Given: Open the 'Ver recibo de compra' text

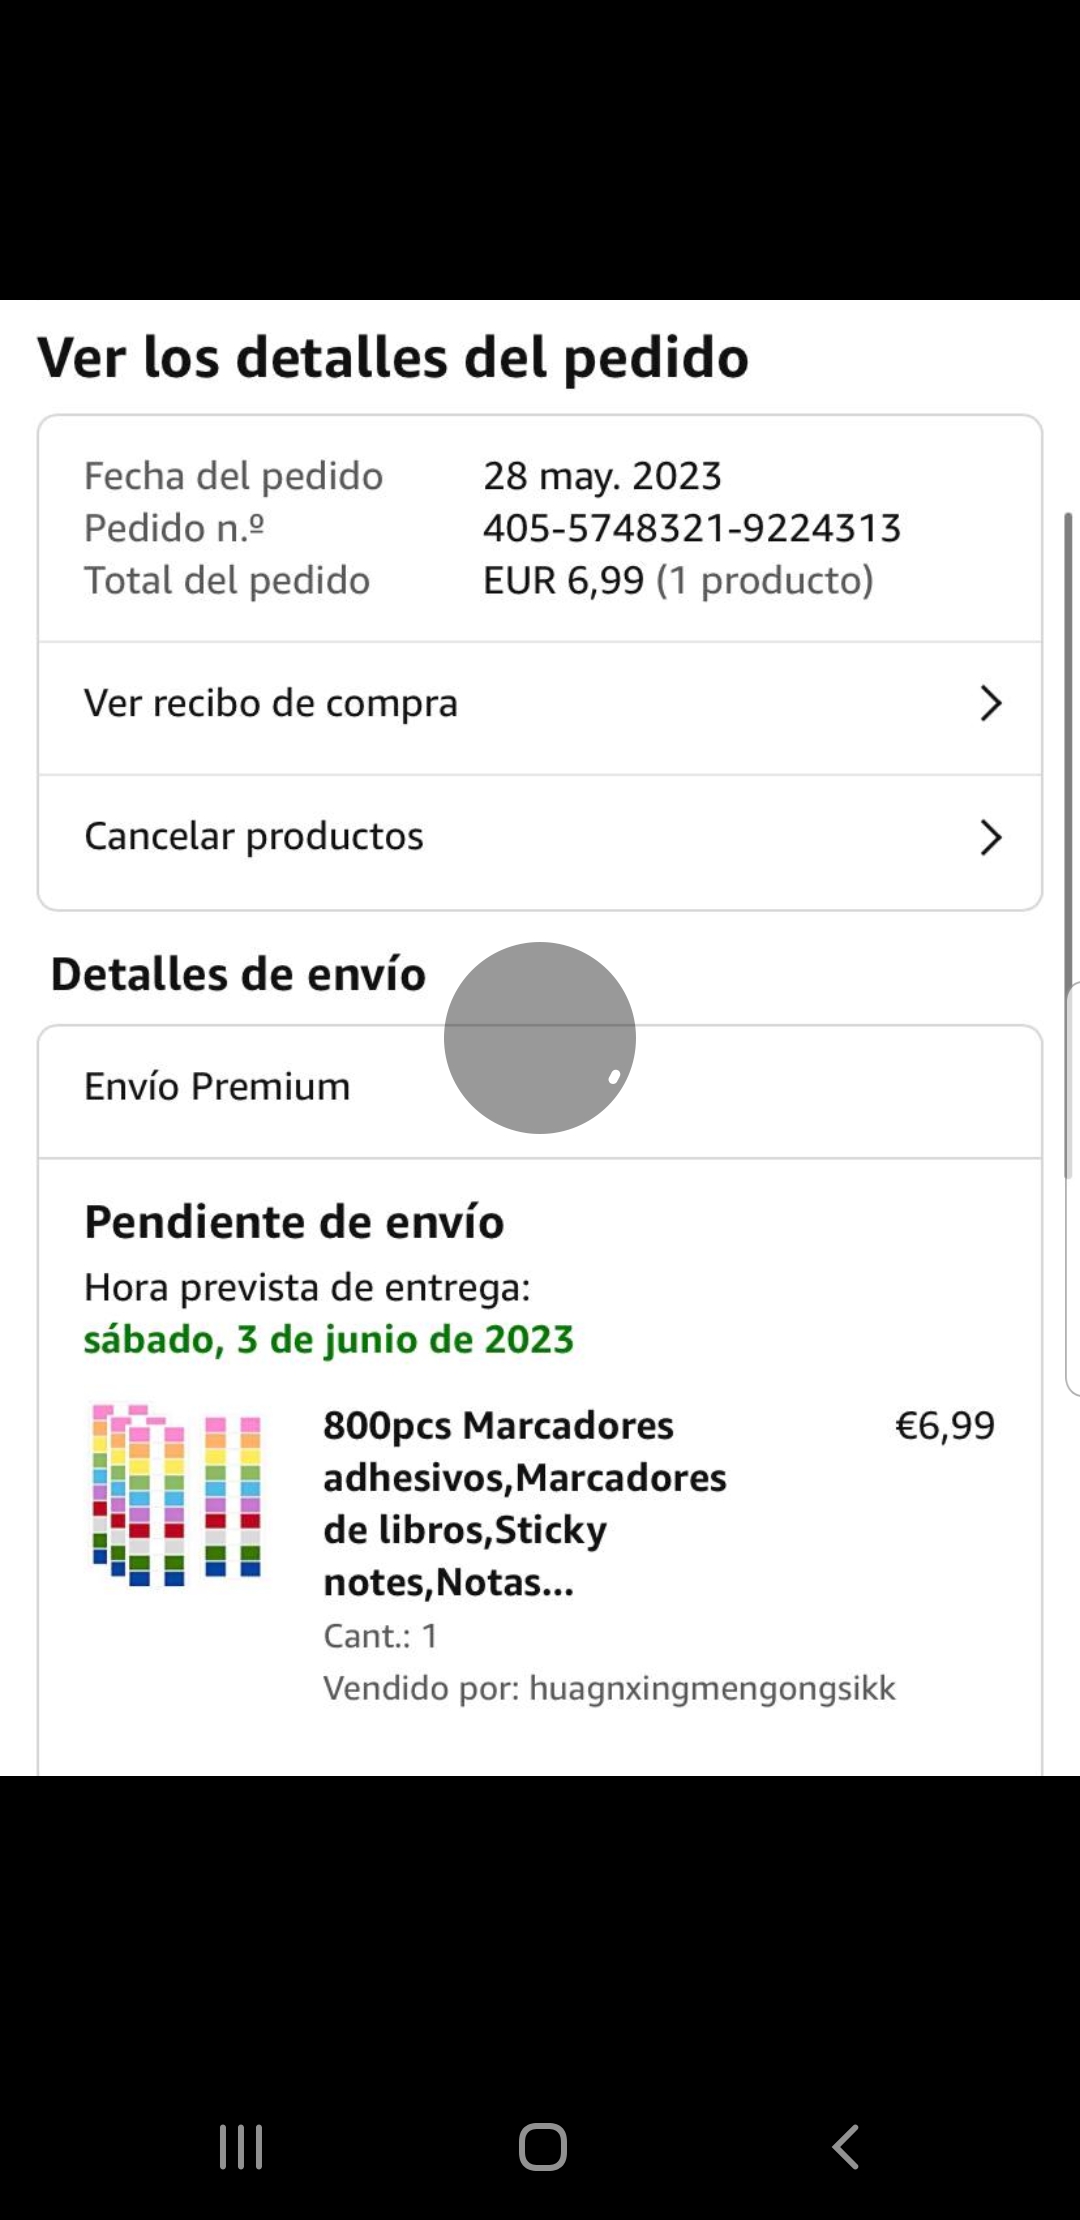Looking at the screenshot, I should click(x=271, y=704).
